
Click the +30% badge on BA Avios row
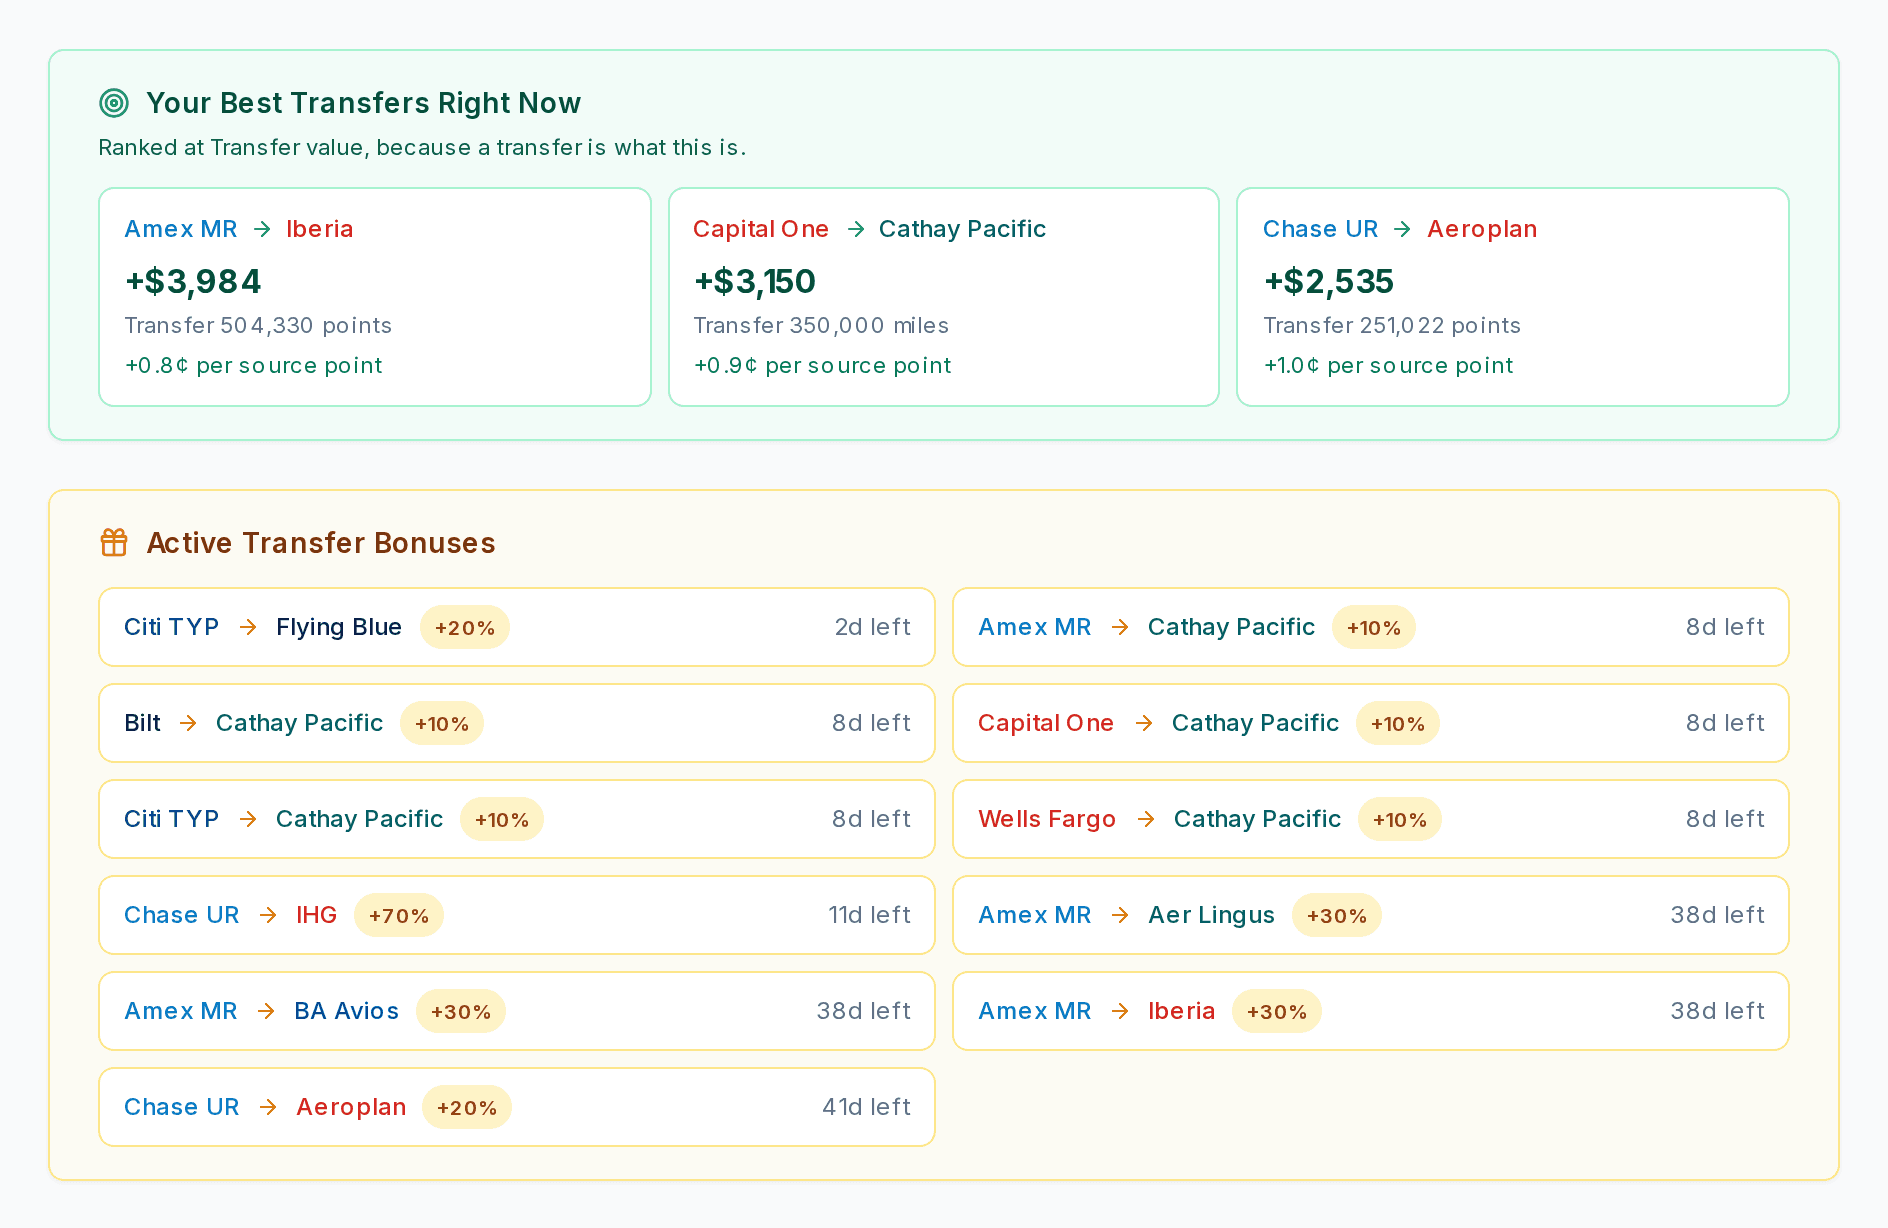pyautogui.click(x=461, y=1011)
